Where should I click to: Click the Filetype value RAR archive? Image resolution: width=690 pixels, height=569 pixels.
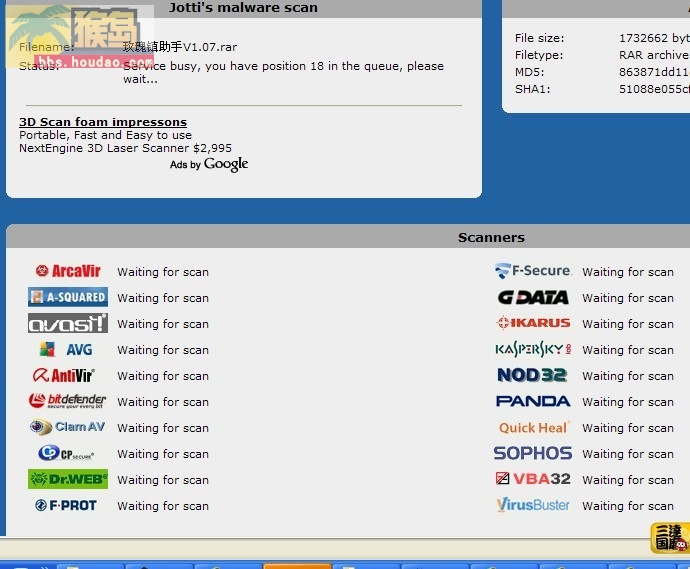coord(654,55)
